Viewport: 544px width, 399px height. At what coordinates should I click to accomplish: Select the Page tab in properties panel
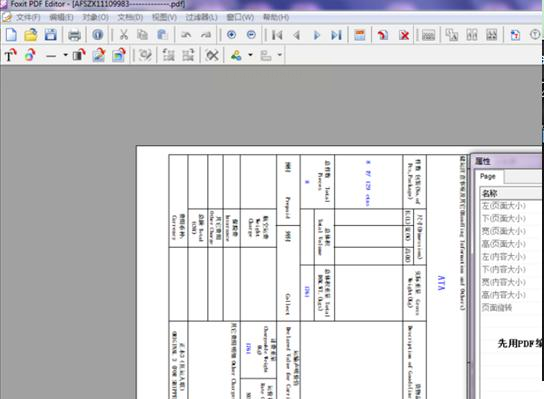(x=488, y=176)
